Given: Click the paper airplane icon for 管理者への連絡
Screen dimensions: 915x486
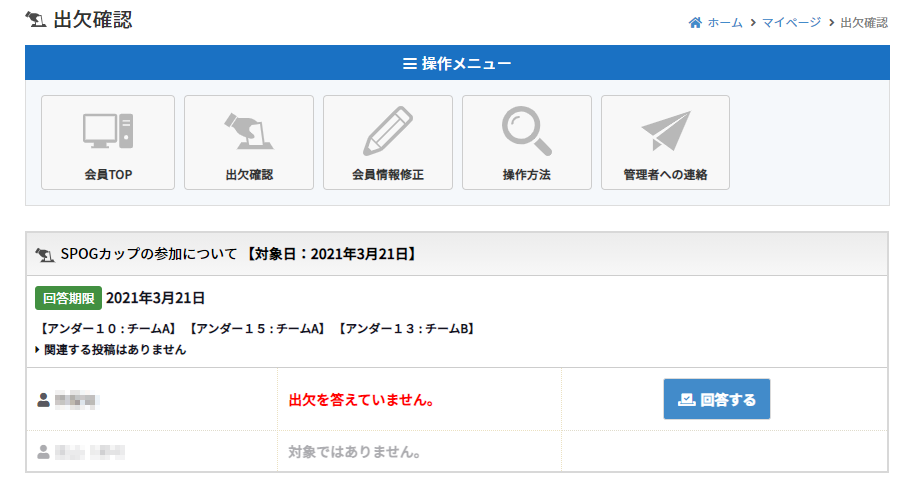Looking at the screenshot, I should point(665,131).
